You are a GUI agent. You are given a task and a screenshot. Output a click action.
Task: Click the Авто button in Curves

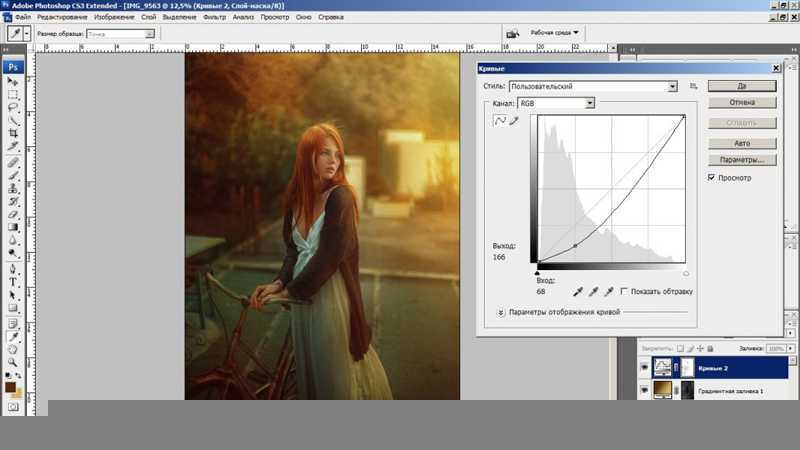[741, 143]
